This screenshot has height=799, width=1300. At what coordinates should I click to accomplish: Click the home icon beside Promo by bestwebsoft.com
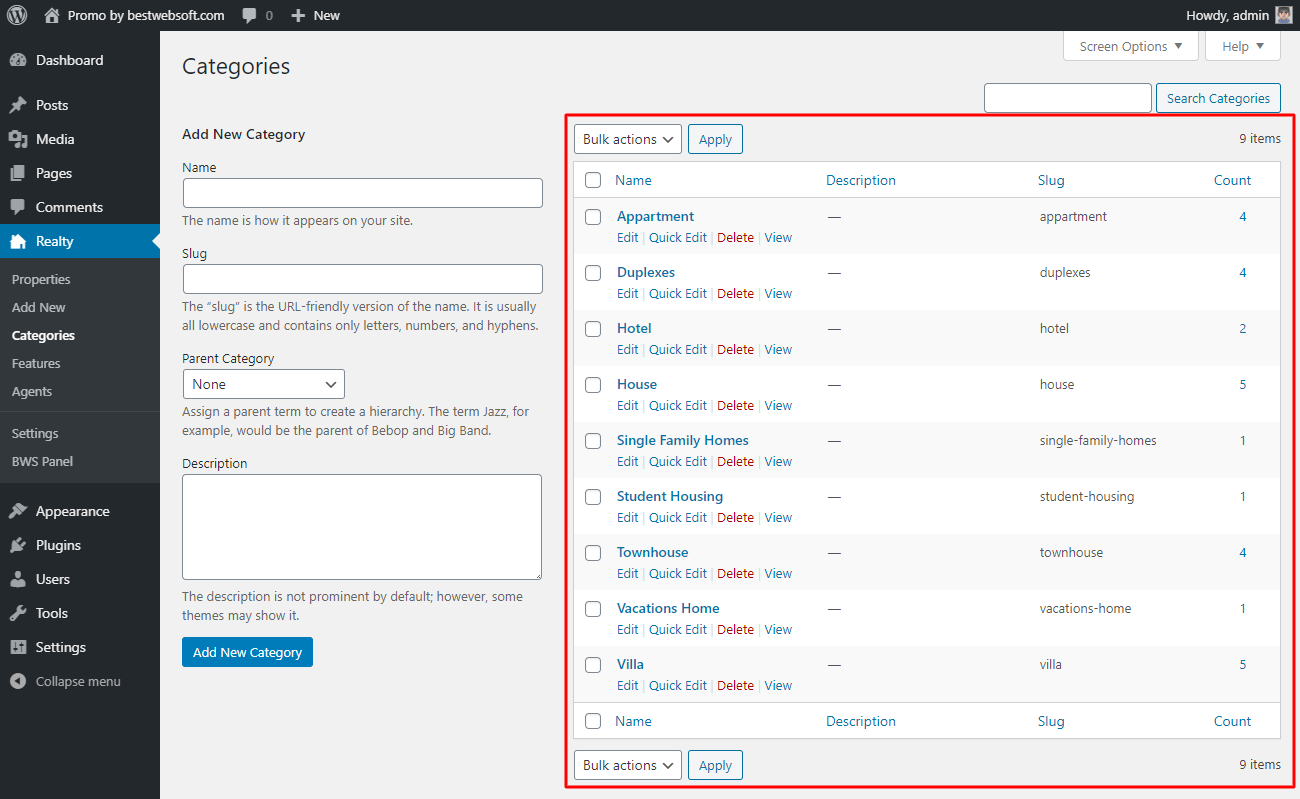pyautogui.click(x=52, y=15)
